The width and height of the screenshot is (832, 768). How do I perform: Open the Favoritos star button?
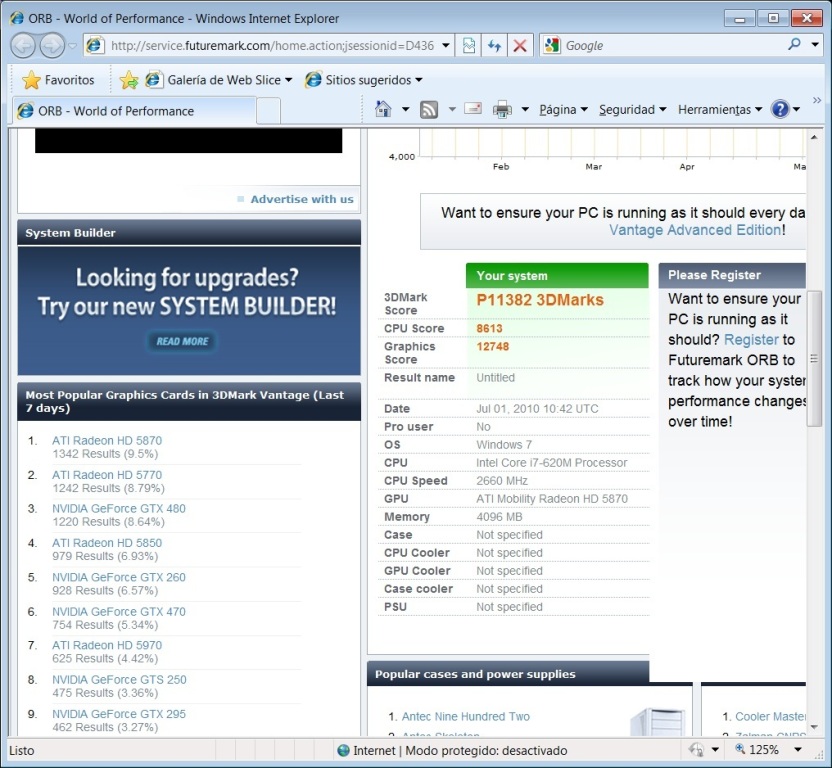pyautogui.click(x=58, y=80)
